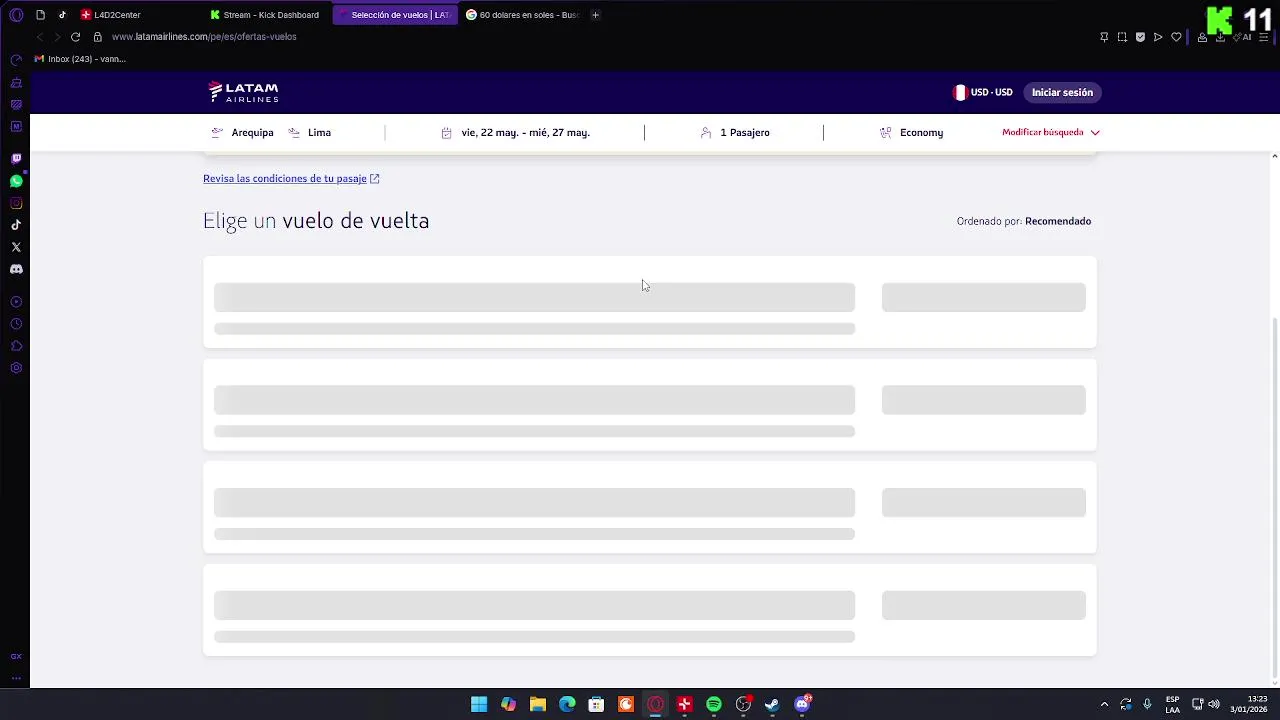Switch to Stream - Kick Dashboard tab
The height and width of the screenshot is (720, 1280).
(265, 15)
